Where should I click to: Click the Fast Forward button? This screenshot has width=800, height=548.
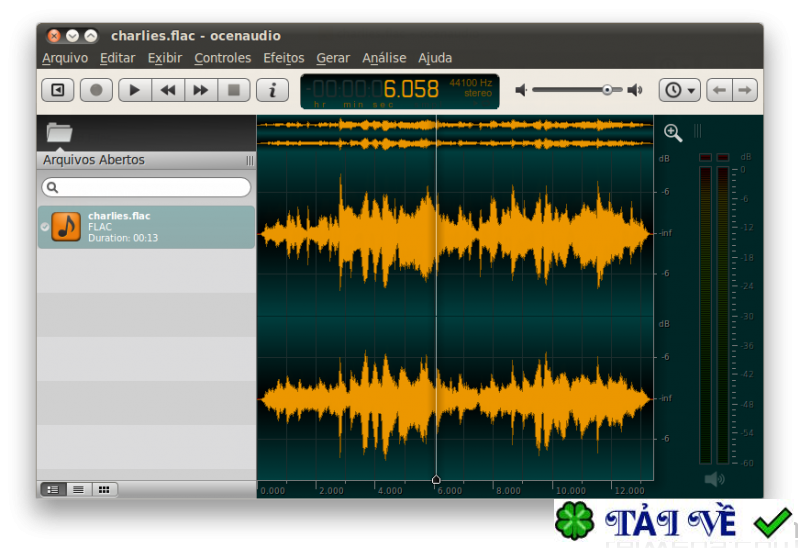201,90
